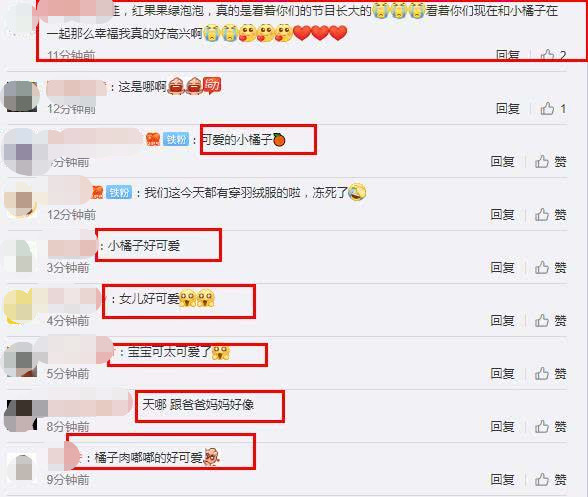This screenshot has height=497, width=588.
Task: Click the 铁粉 badge on 羽绒服 comment
Action: point(119,193)
